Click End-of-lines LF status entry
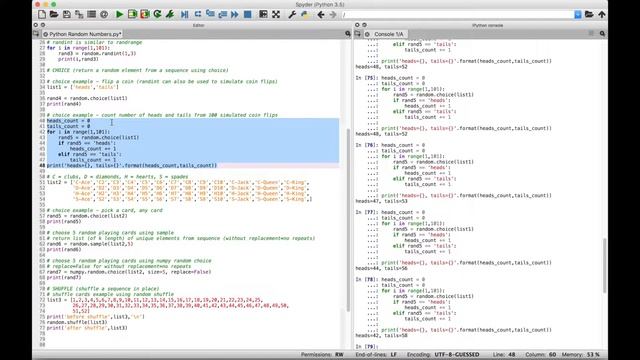 click(x=376, y=355)
